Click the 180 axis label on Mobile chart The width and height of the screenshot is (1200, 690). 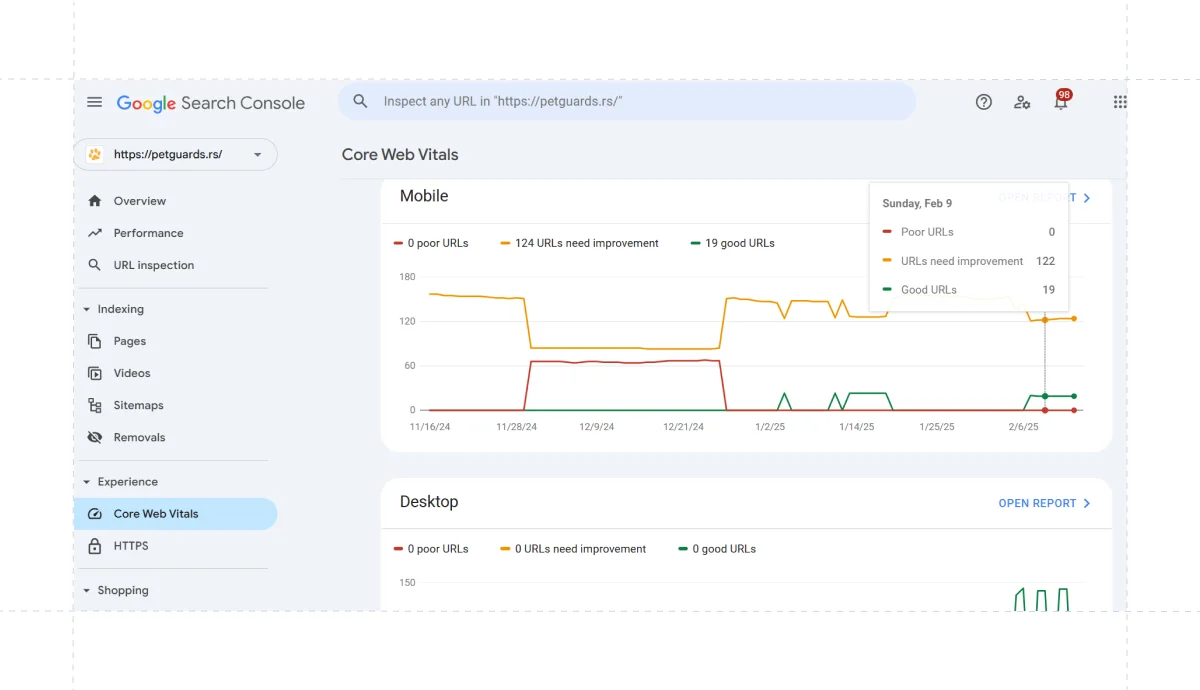click(407, 277)
